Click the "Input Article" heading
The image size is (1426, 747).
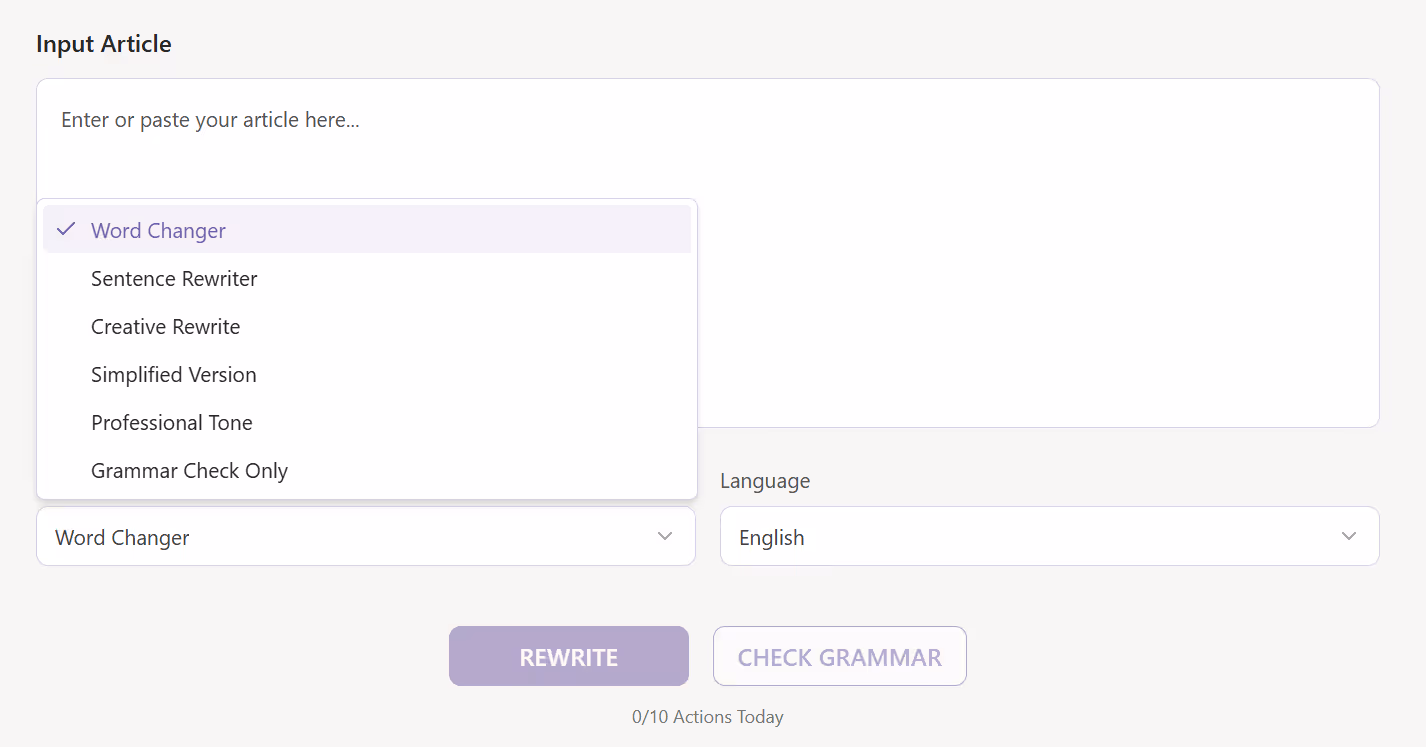pos(103,43)
